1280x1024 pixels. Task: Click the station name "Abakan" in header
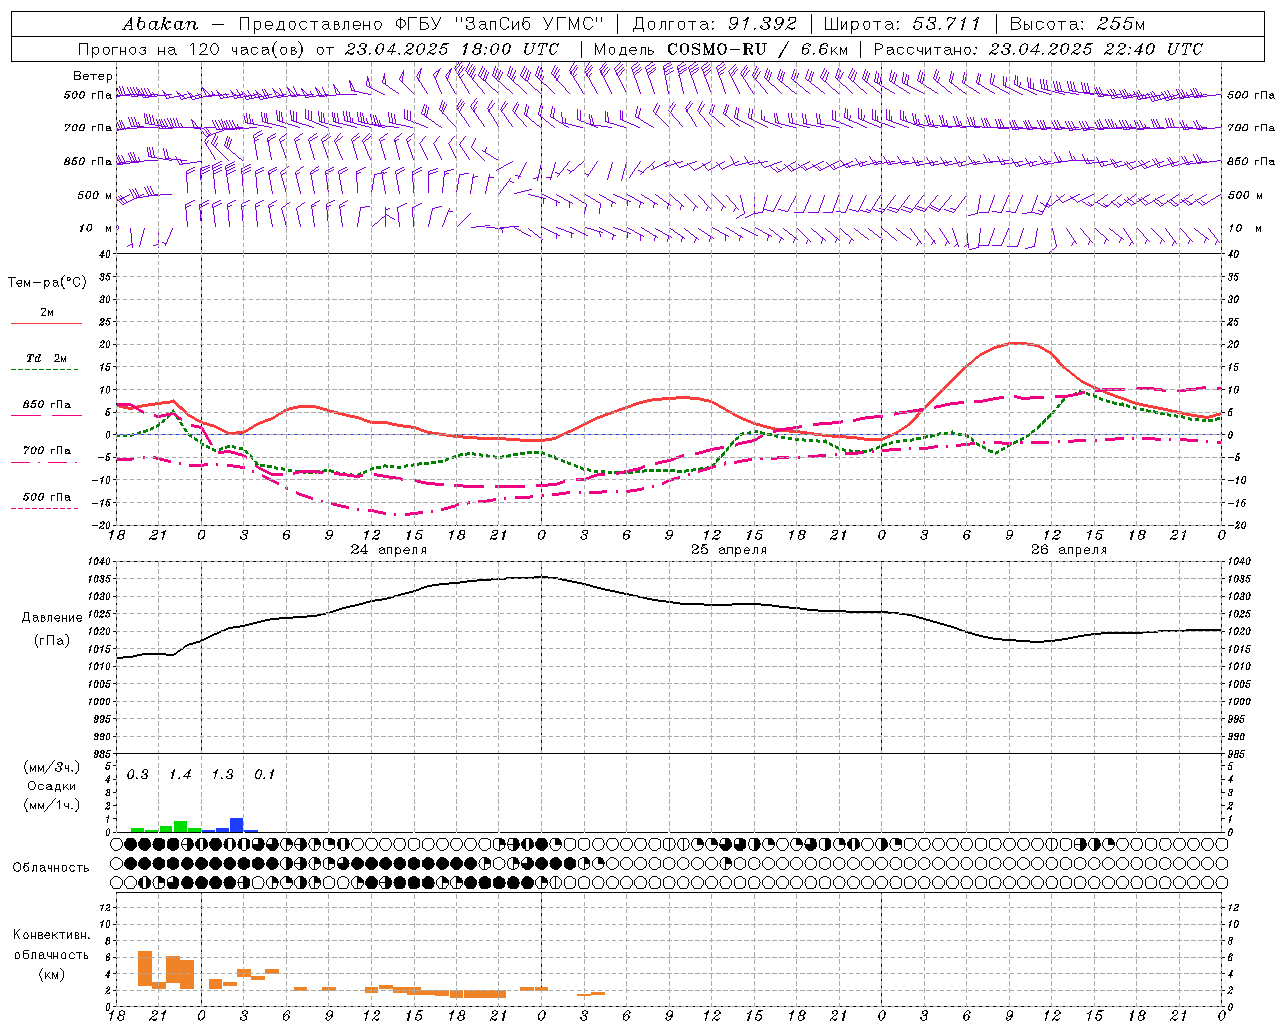click(161, 24)
